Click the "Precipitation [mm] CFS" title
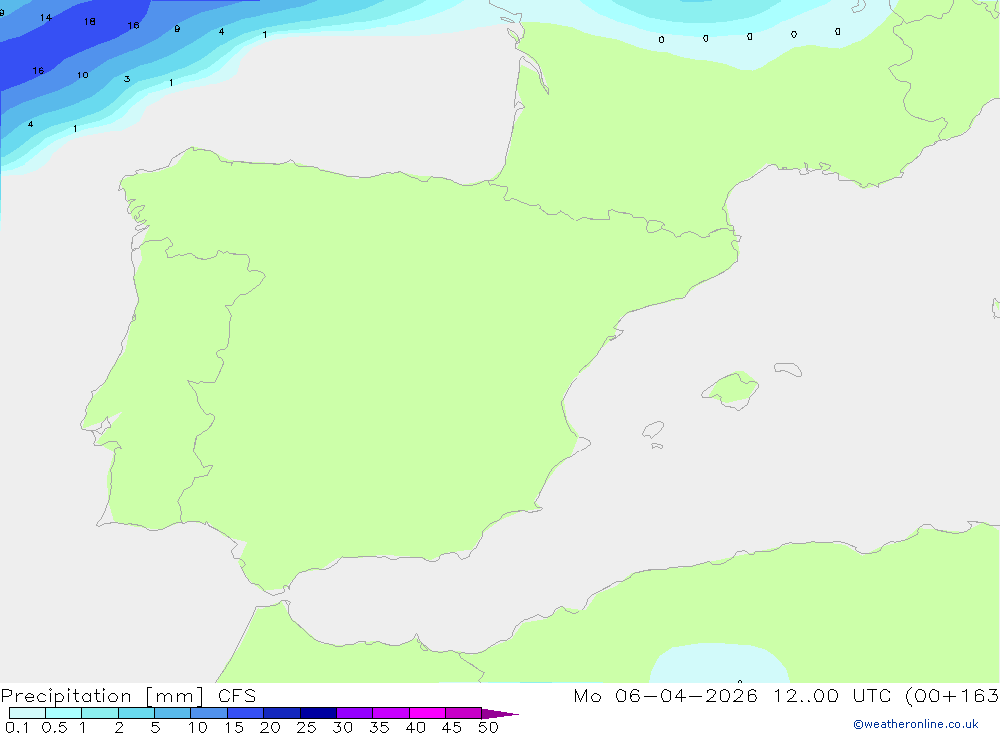The width and height of the screenshot is (1000, 733). pos(128,696)
